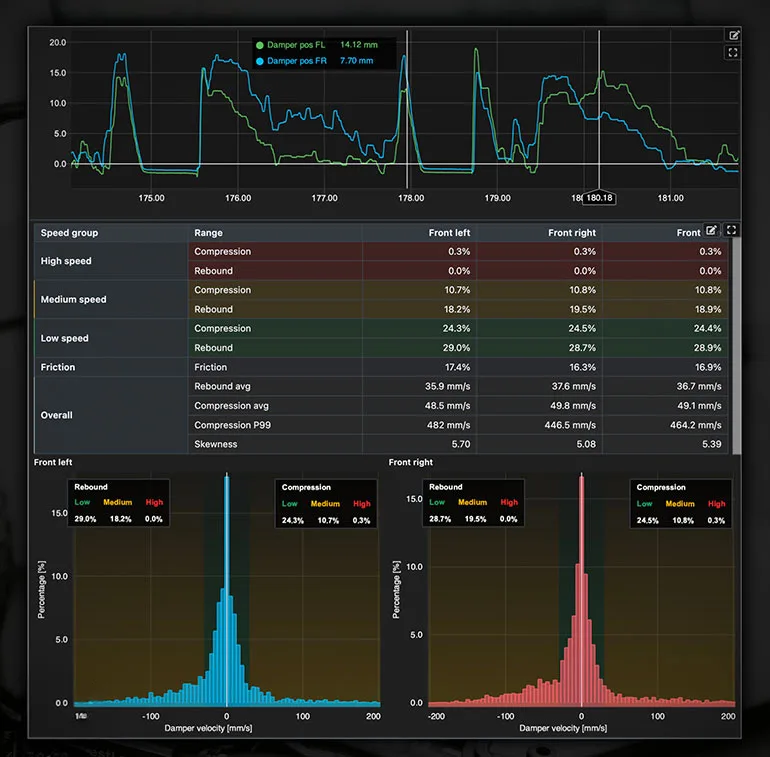
Task: Click the 176.00 time axis label
Action: [x=238, y=198]
